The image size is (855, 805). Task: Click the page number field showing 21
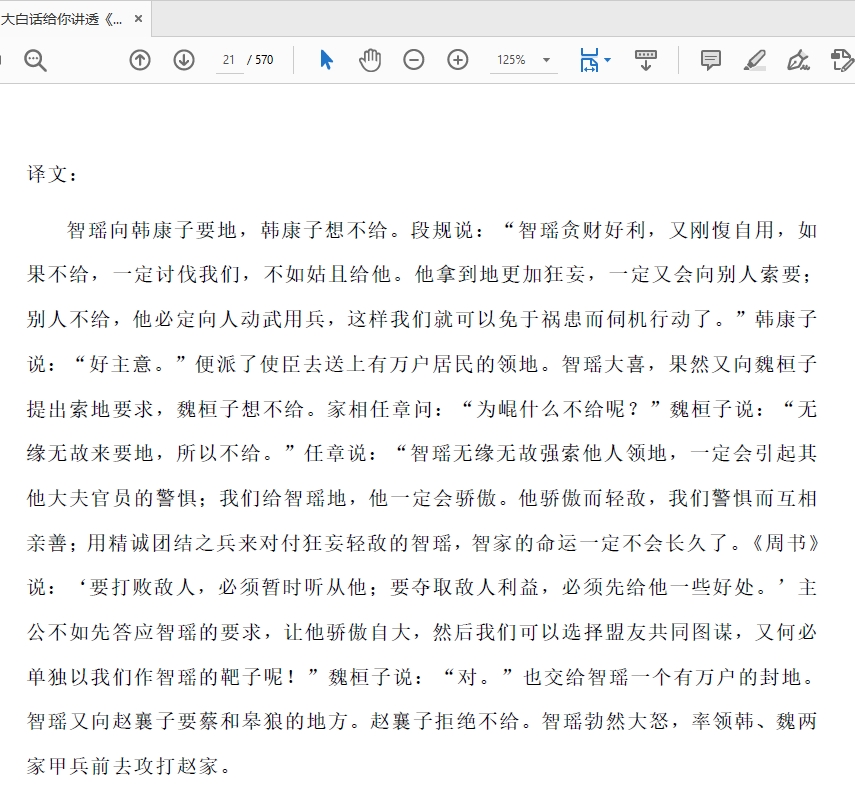[229, 60]
